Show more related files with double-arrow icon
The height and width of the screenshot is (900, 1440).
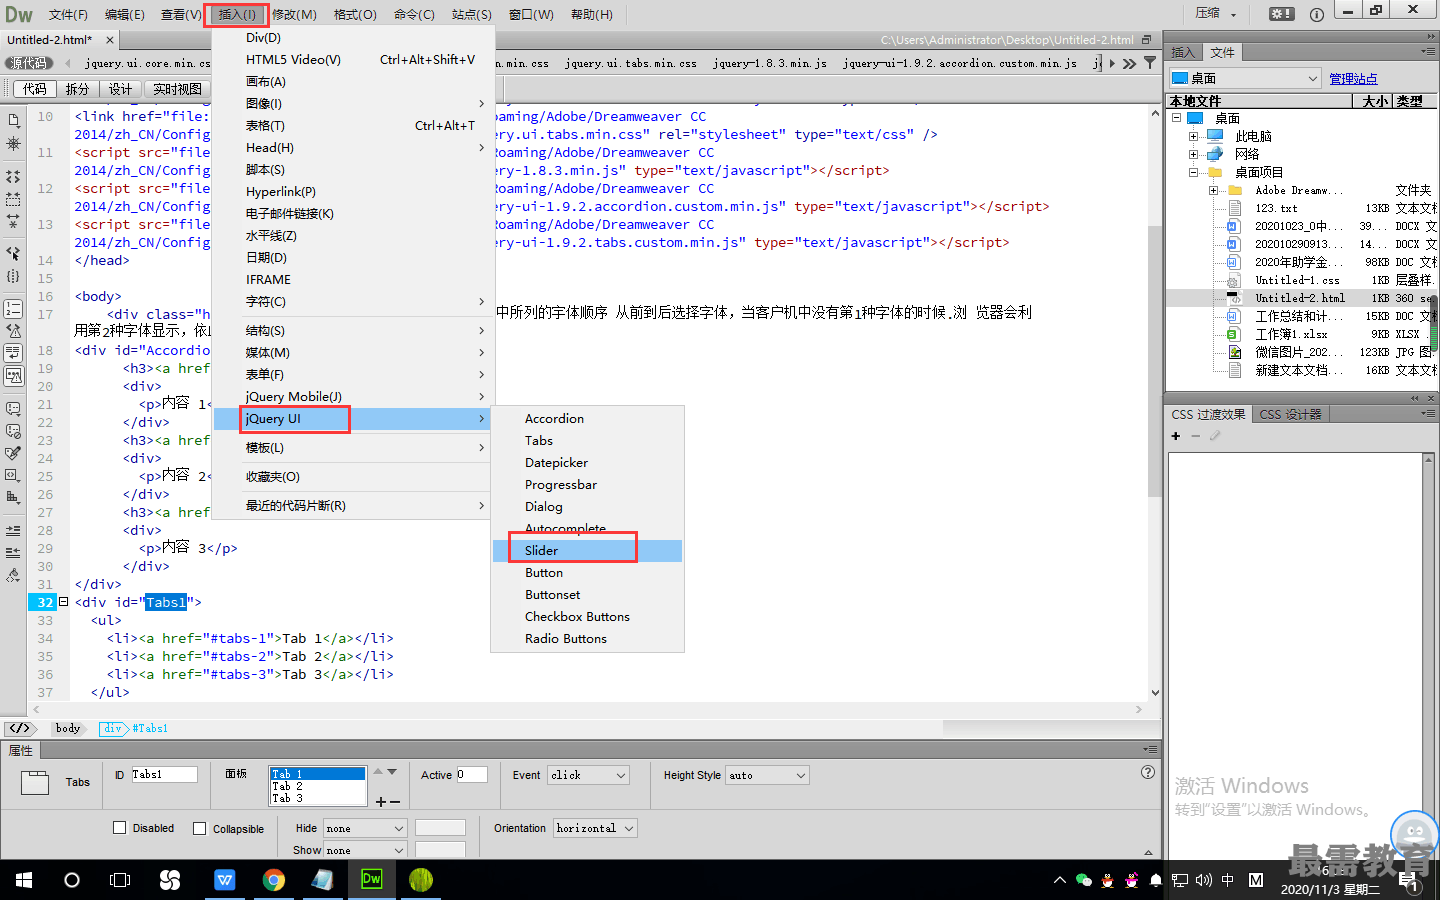coord(1129,63)
